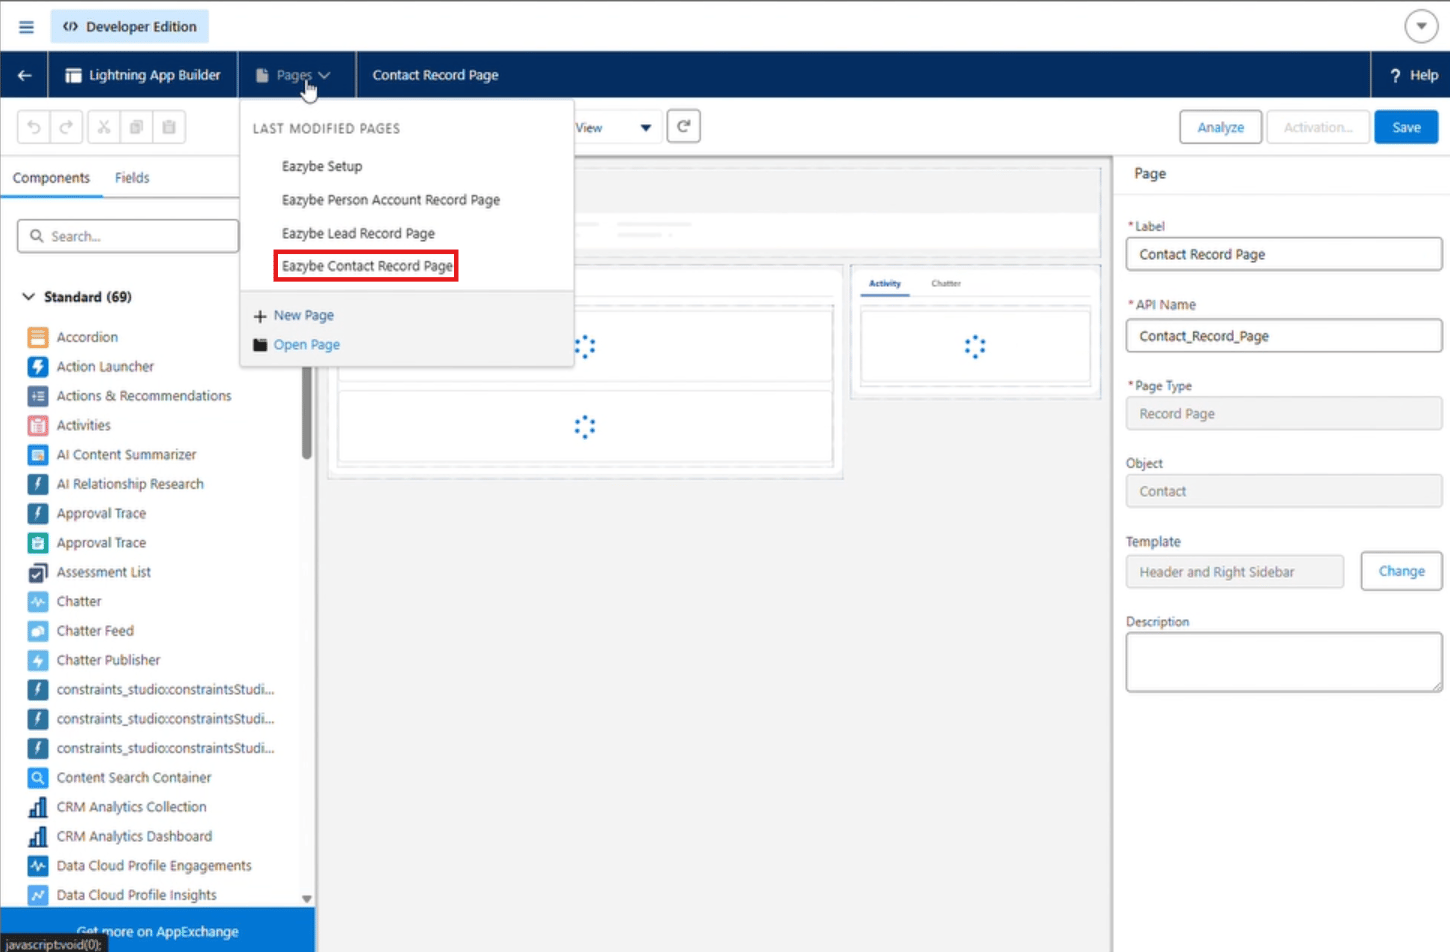Click the Analyze button
The width and height of the screenshot is (1450, 952).
point(1221,127)
